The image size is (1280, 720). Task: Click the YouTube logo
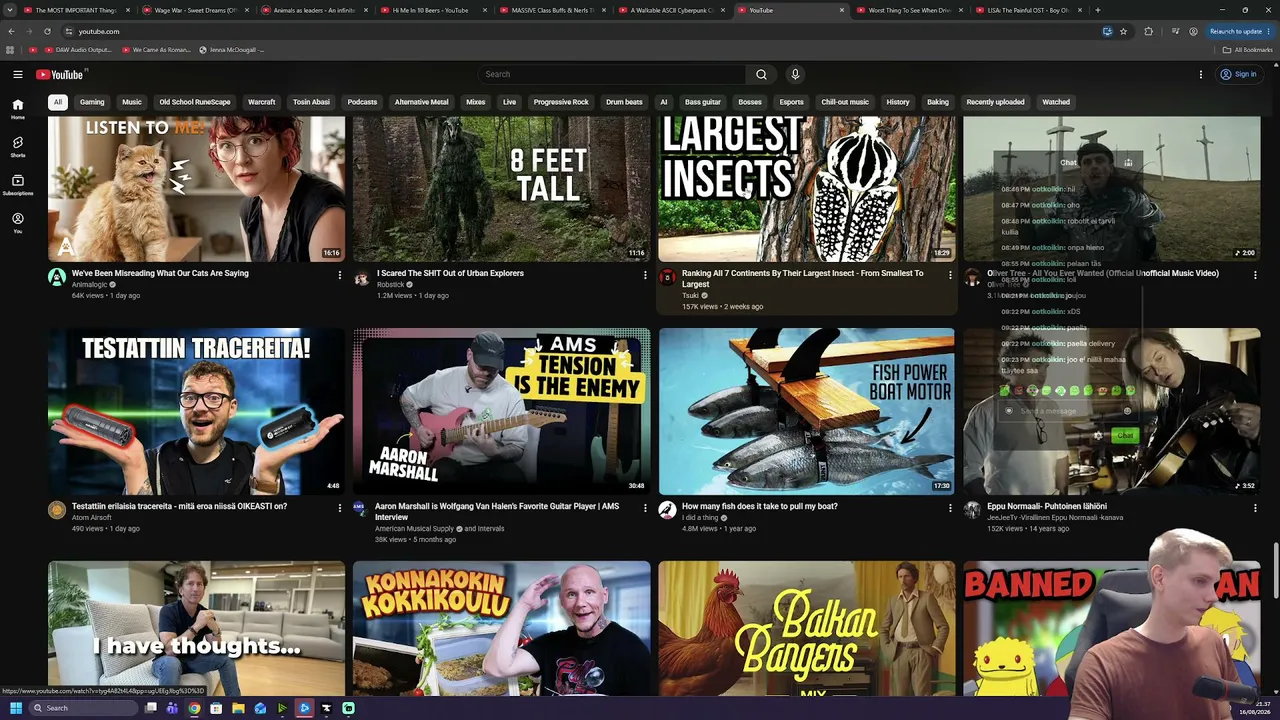pos(60,74)
